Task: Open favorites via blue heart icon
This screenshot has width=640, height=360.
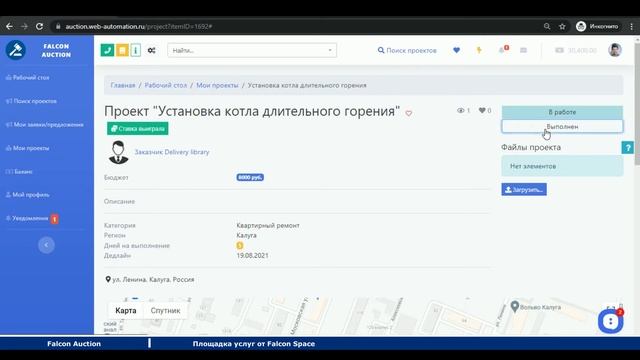Action: [456, 50]
